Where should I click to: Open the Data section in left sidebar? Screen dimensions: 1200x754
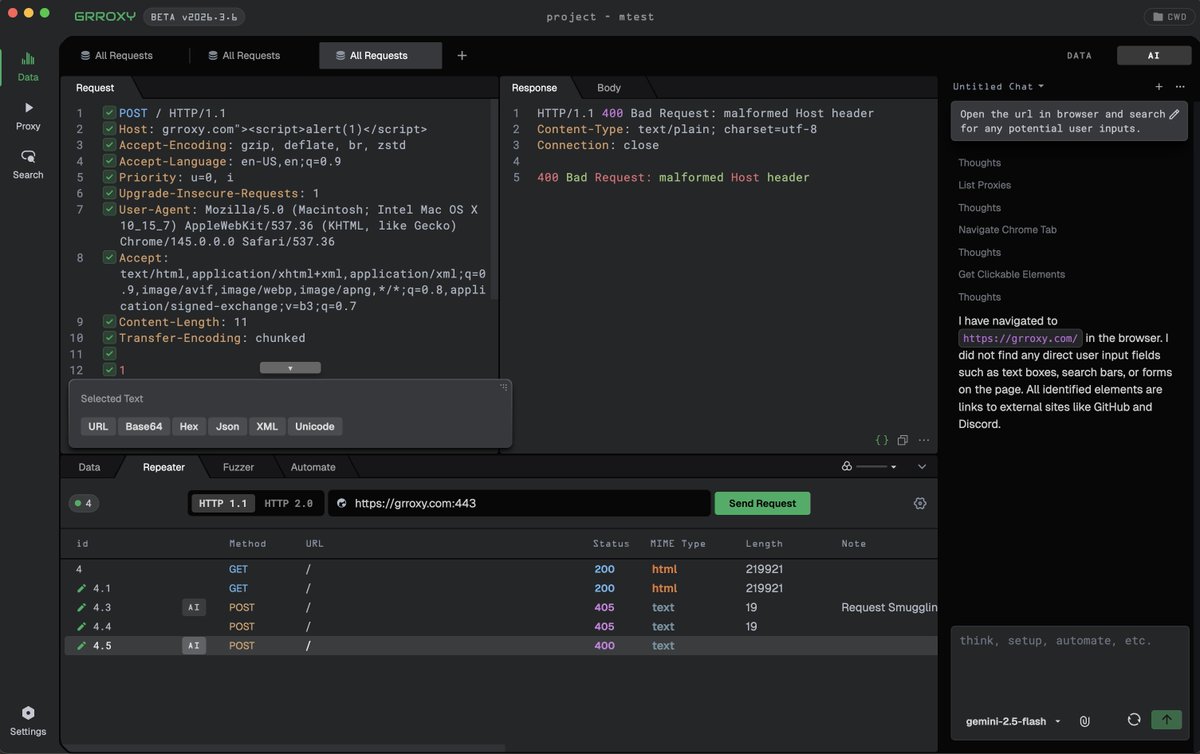tap(28, 66)
